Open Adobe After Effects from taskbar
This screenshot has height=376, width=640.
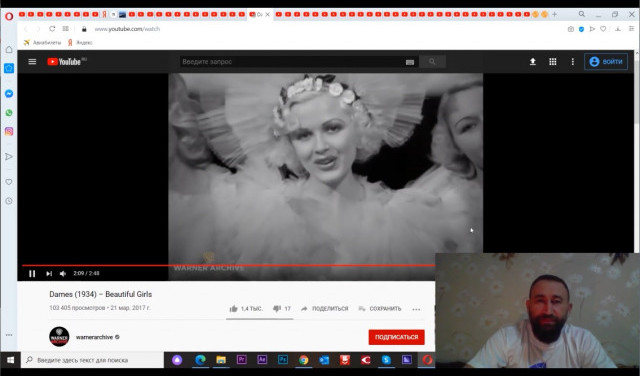262,360
